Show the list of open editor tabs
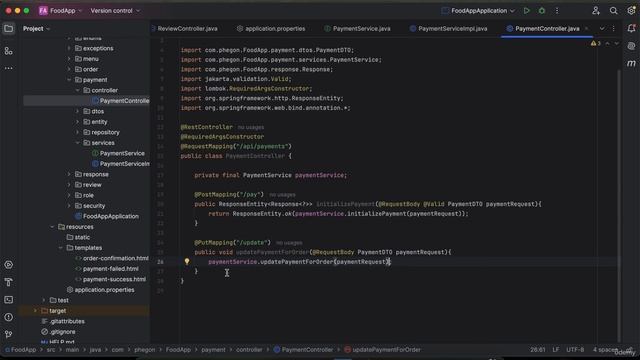 602,29
